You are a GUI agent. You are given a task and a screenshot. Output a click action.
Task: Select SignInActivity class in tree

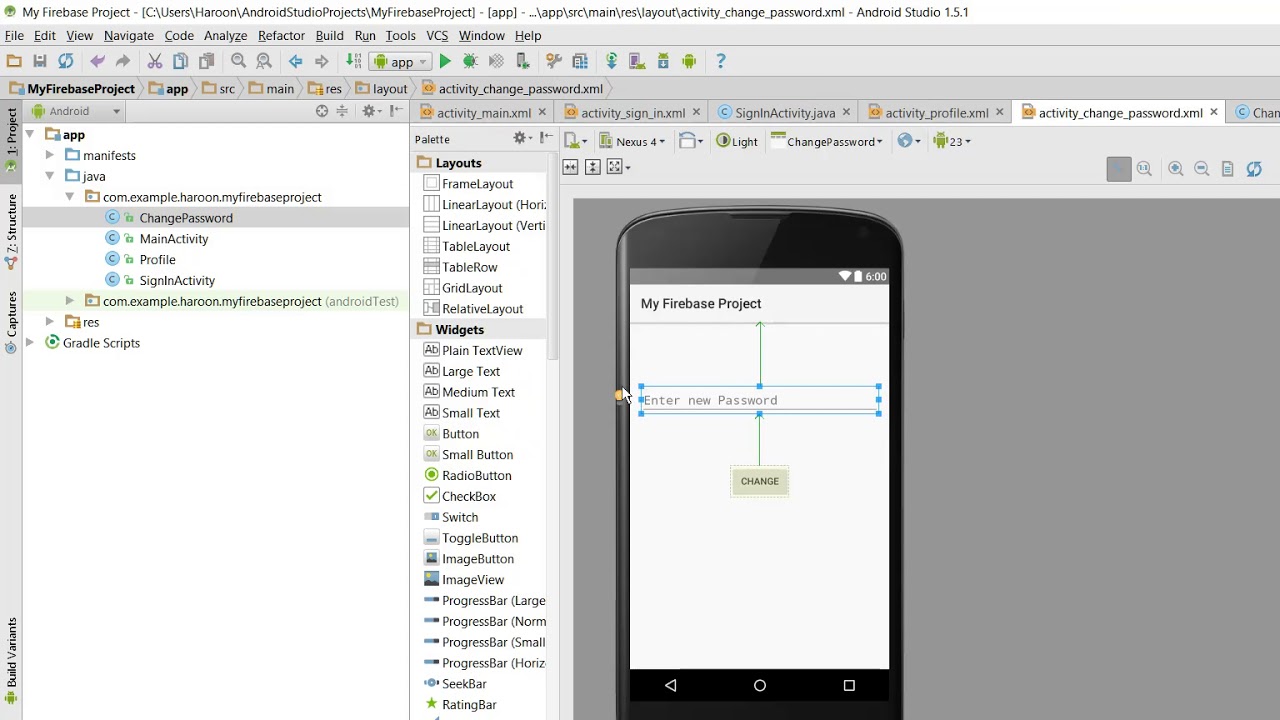[177, 280]
